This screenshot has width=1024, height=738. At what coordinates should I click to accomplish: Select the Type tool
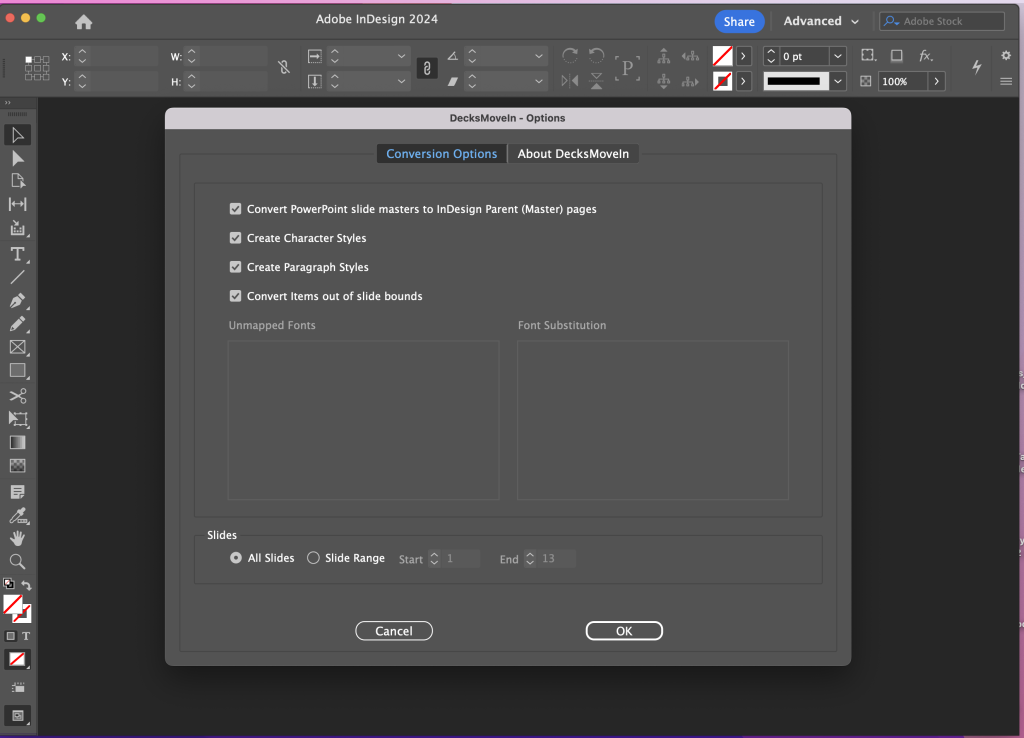[x=18, y=254]
